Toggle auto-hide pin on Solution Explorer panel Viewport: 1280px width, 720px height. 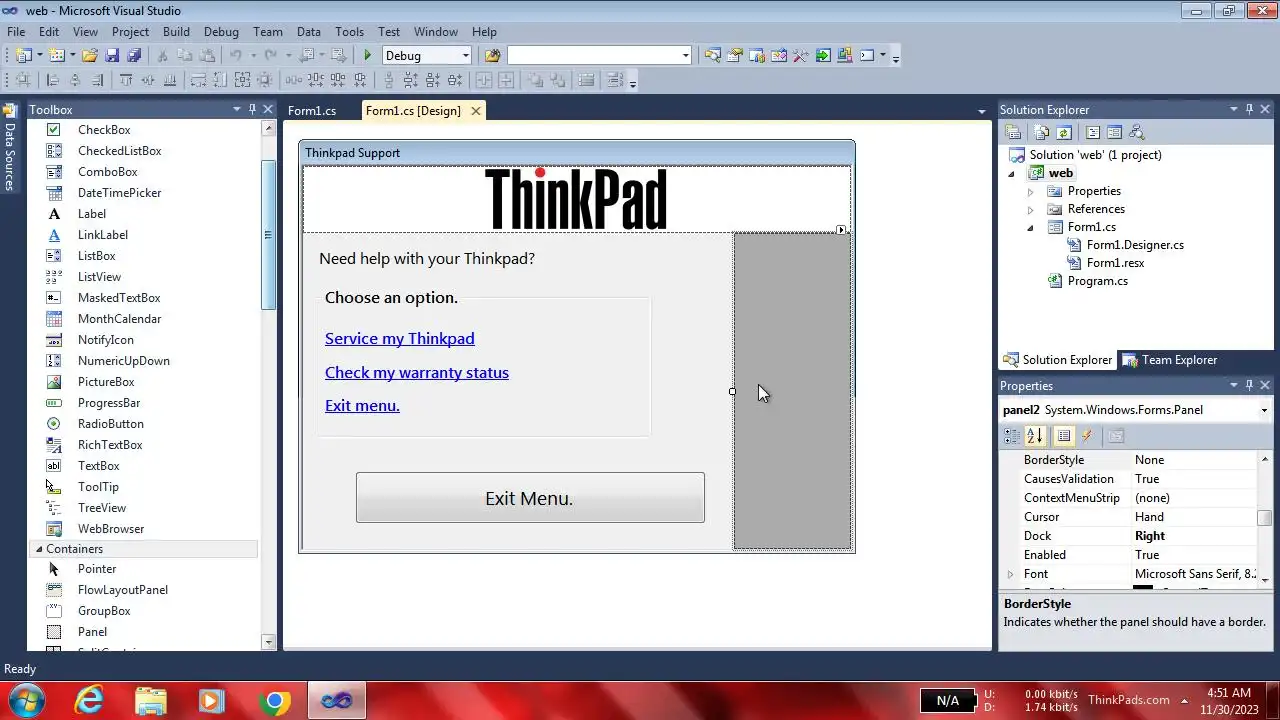coord(1249,109)
